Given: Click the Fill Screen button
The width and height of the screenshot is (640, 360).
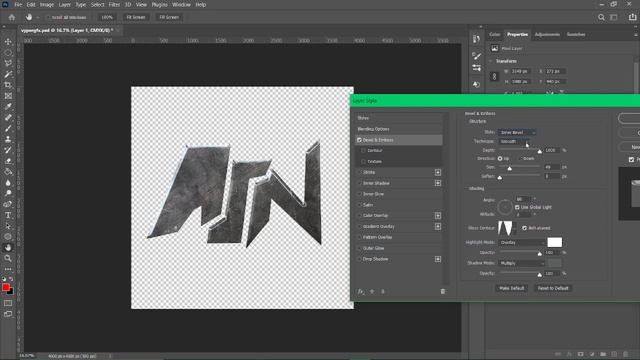Looking at the screenshot, I should (x=169, y=18).
